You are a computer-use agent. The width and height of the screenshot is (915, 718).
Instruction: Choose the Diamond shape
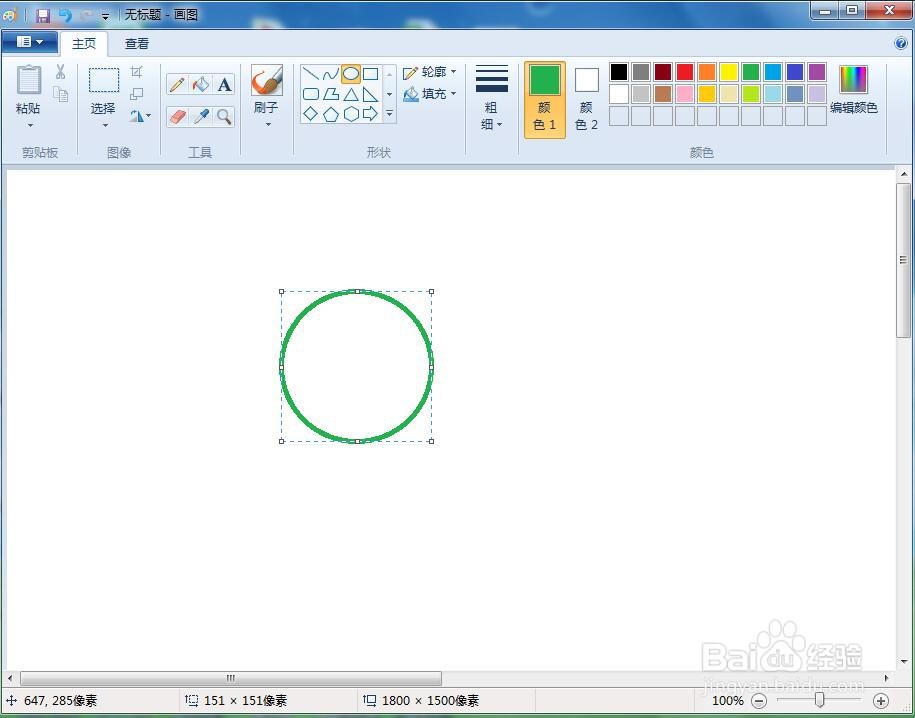(x=310, y=114)
